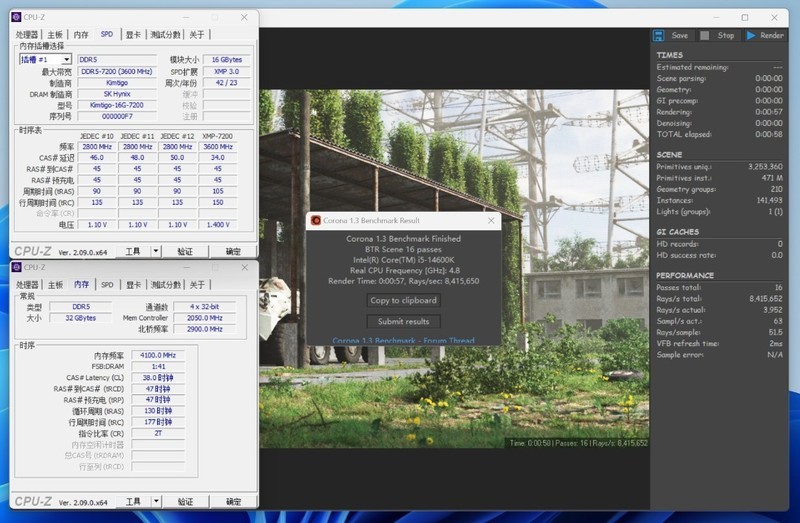Click the DDR5-7200 (3600 MHz) max bandwidth field
Image resolution: width=800 pixels, height=523 pixels.
116,71
